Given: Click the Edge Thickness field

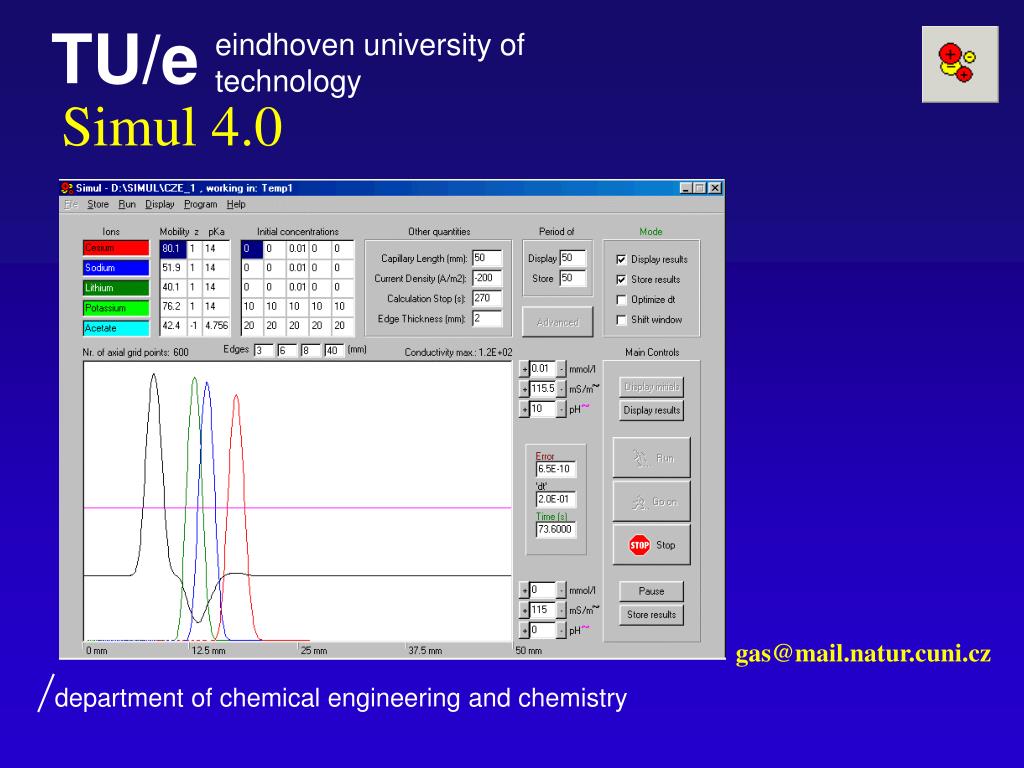Looking at the screenshot, I should pyautogui.click(x=487, y=319).
